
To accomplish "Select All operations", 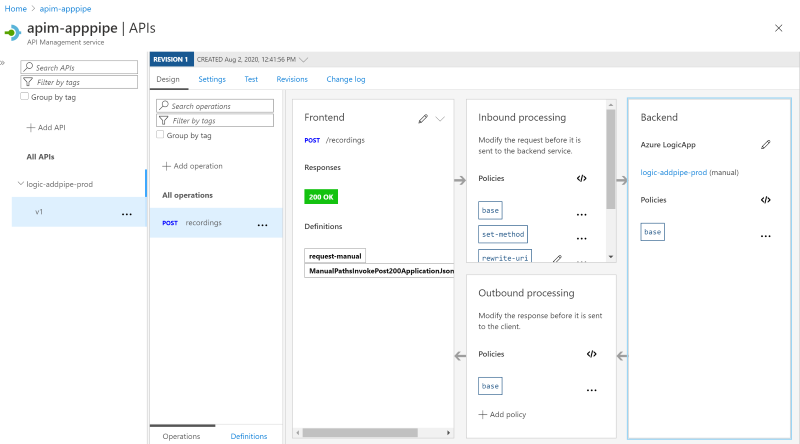I will point(187,195).
